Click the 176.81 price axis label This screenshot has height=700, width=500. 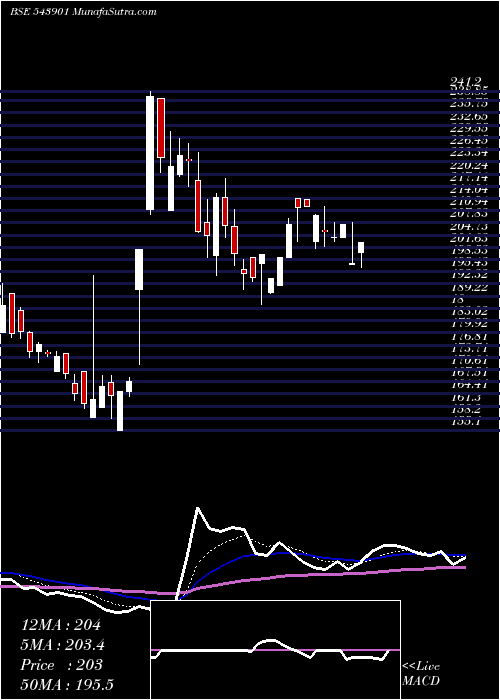click(468, 336)
